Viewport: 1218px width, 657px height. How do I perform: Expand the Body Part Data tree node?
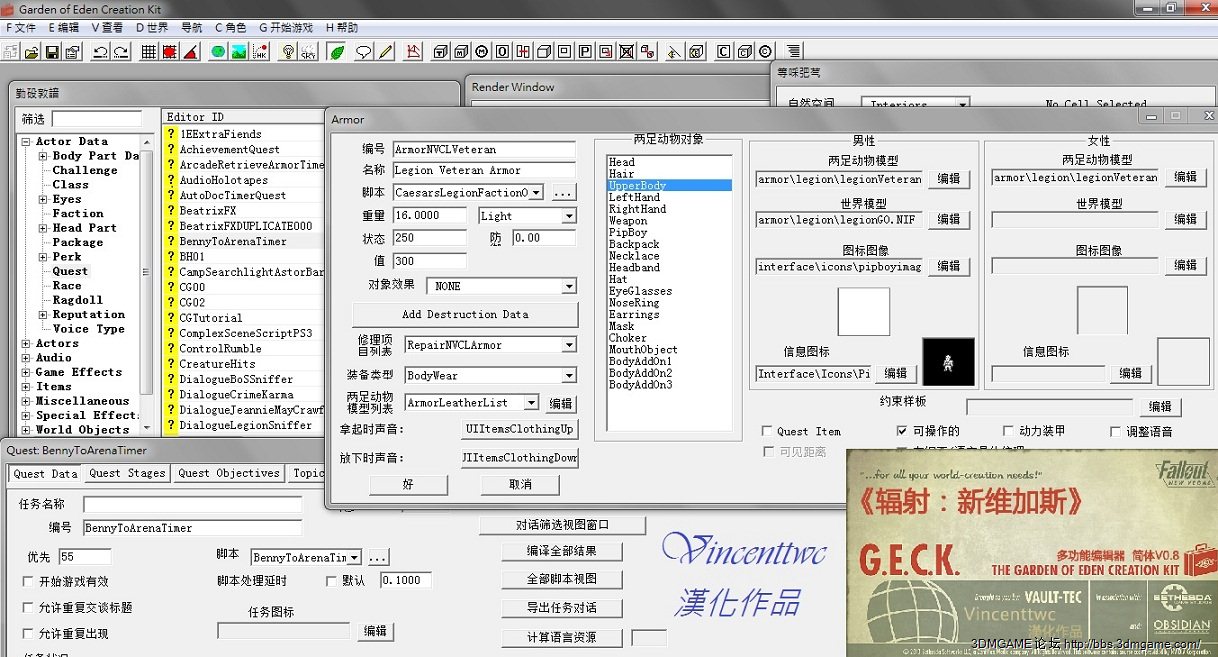43,156
